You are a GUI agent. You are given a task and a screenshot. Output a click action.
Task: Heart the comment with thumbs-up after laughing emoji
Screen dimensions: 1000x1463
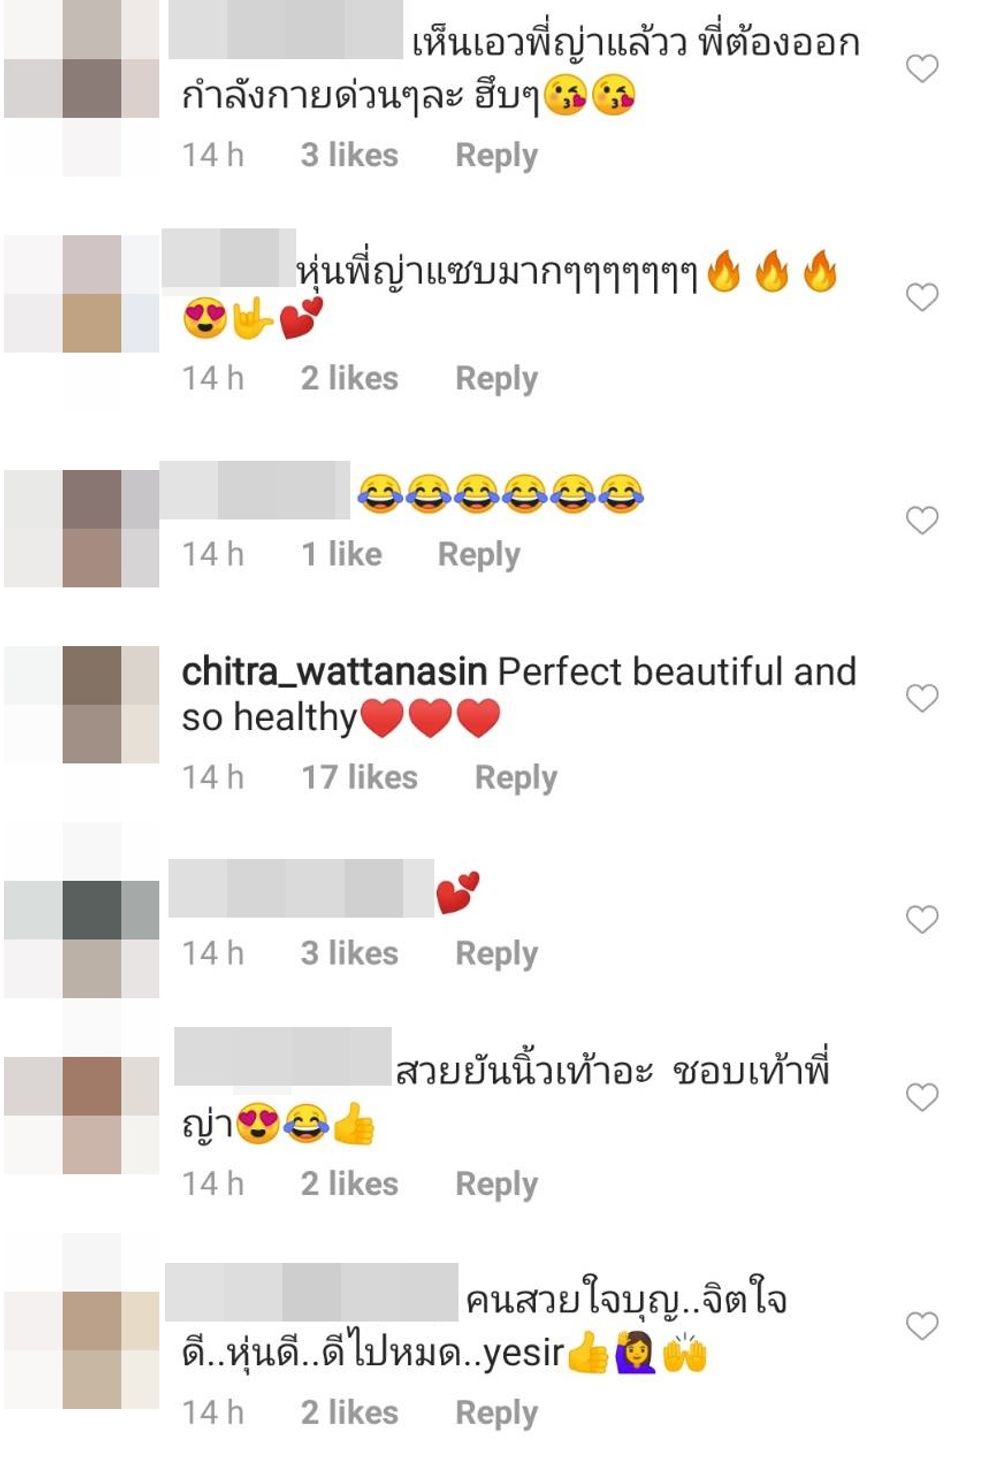(x=921, y=1097)
